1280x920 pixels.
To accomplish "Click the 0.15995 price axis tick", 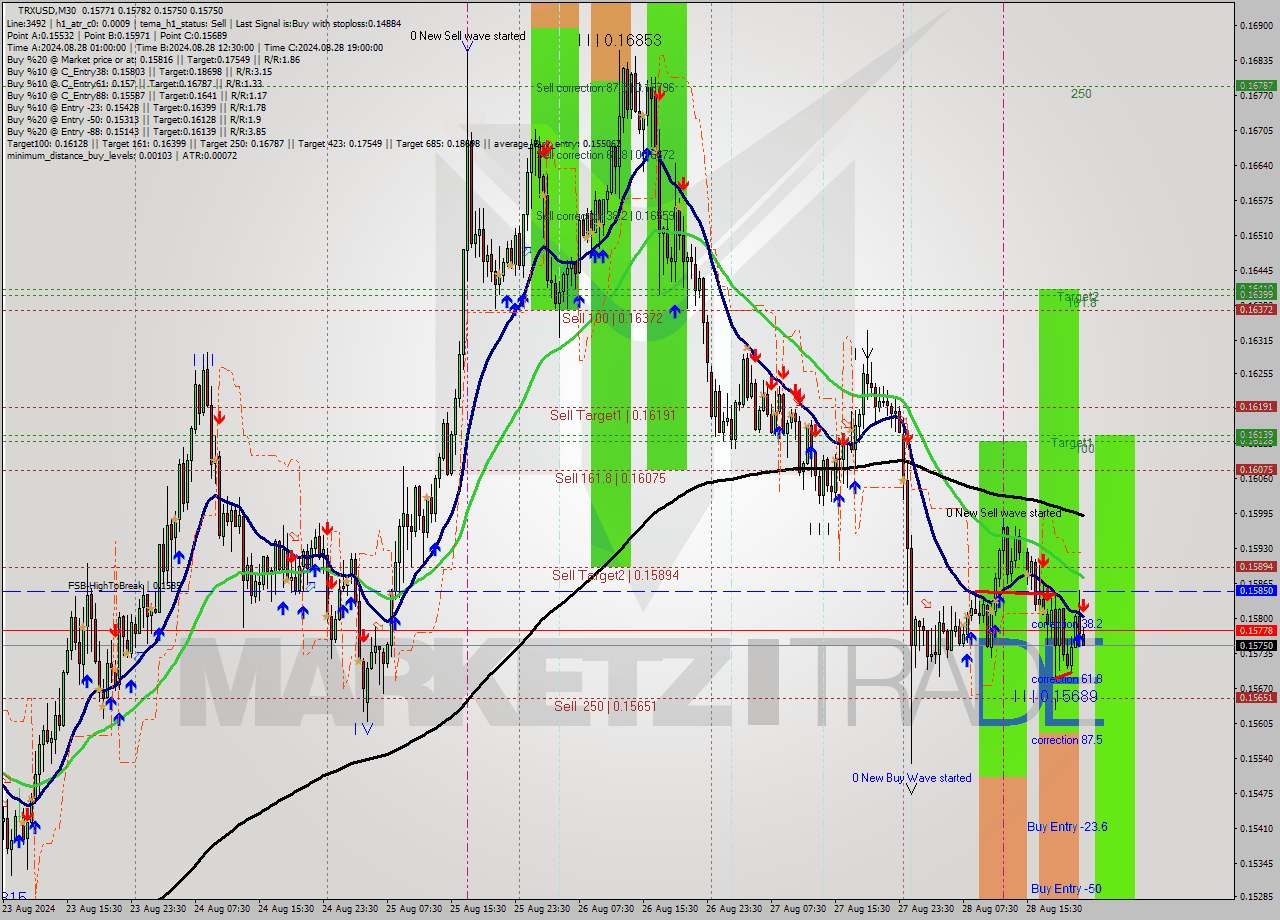I will point(1256,514).
